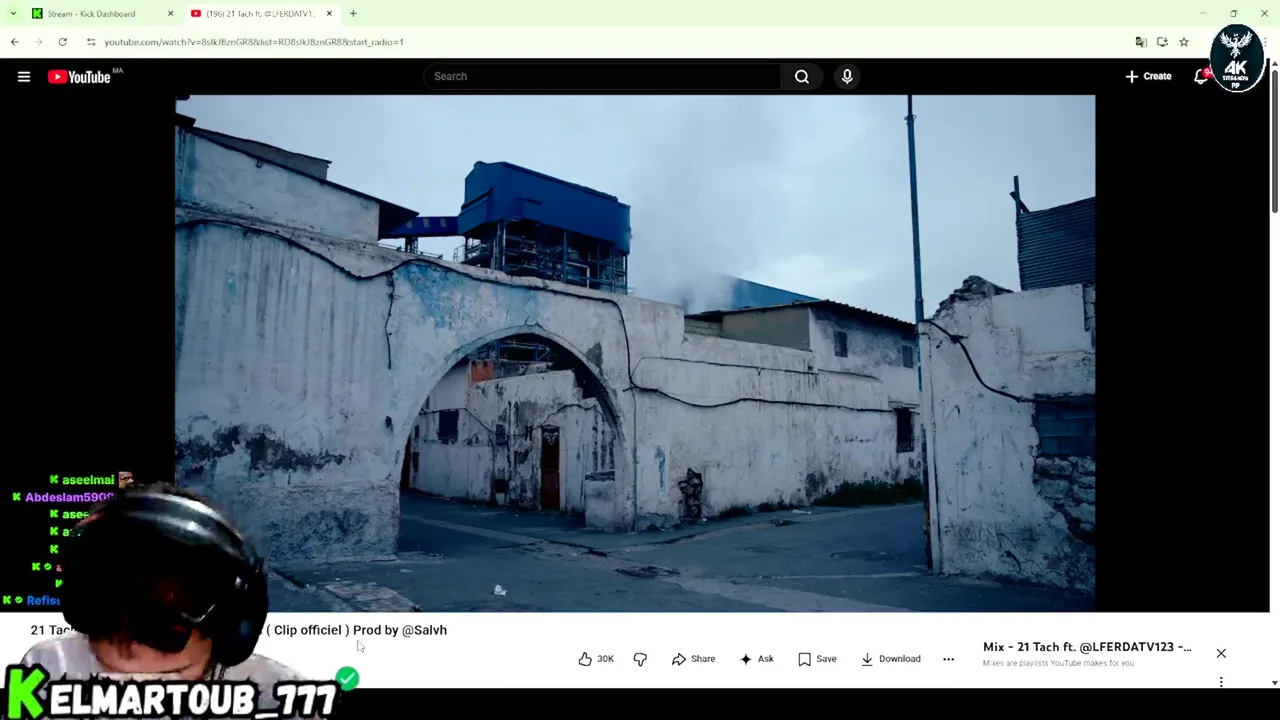Click the install/cast icon in address bar
This screenshot has width=1280, height=720.
coord(1162,42)
